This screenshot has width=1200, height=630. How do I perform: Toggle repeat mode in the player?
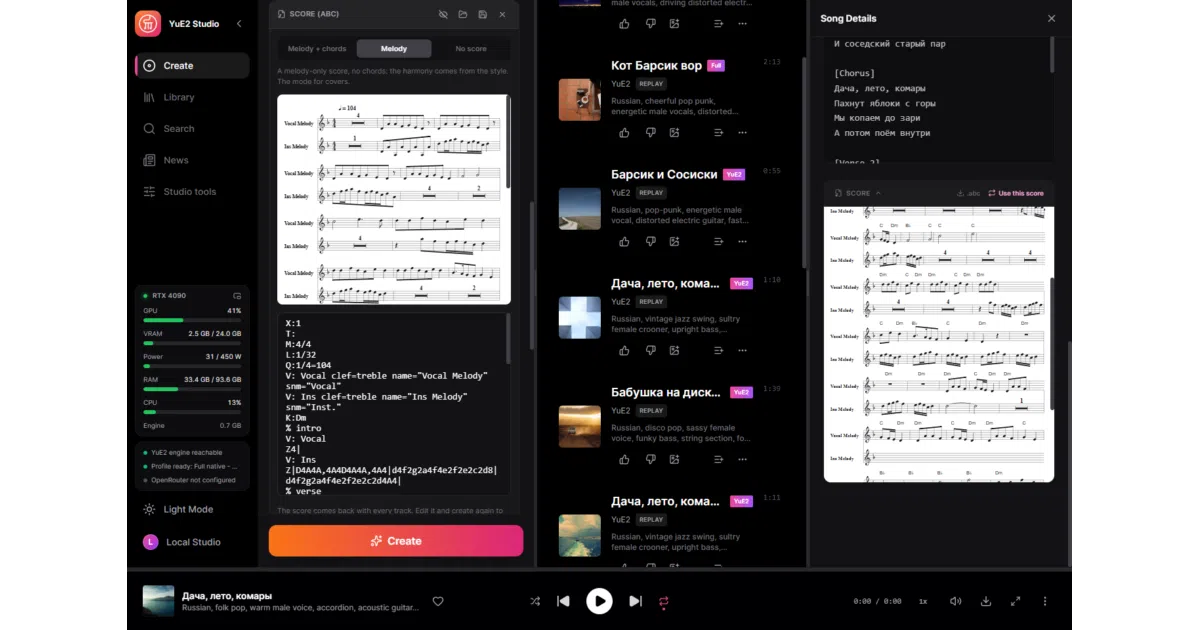663,601
